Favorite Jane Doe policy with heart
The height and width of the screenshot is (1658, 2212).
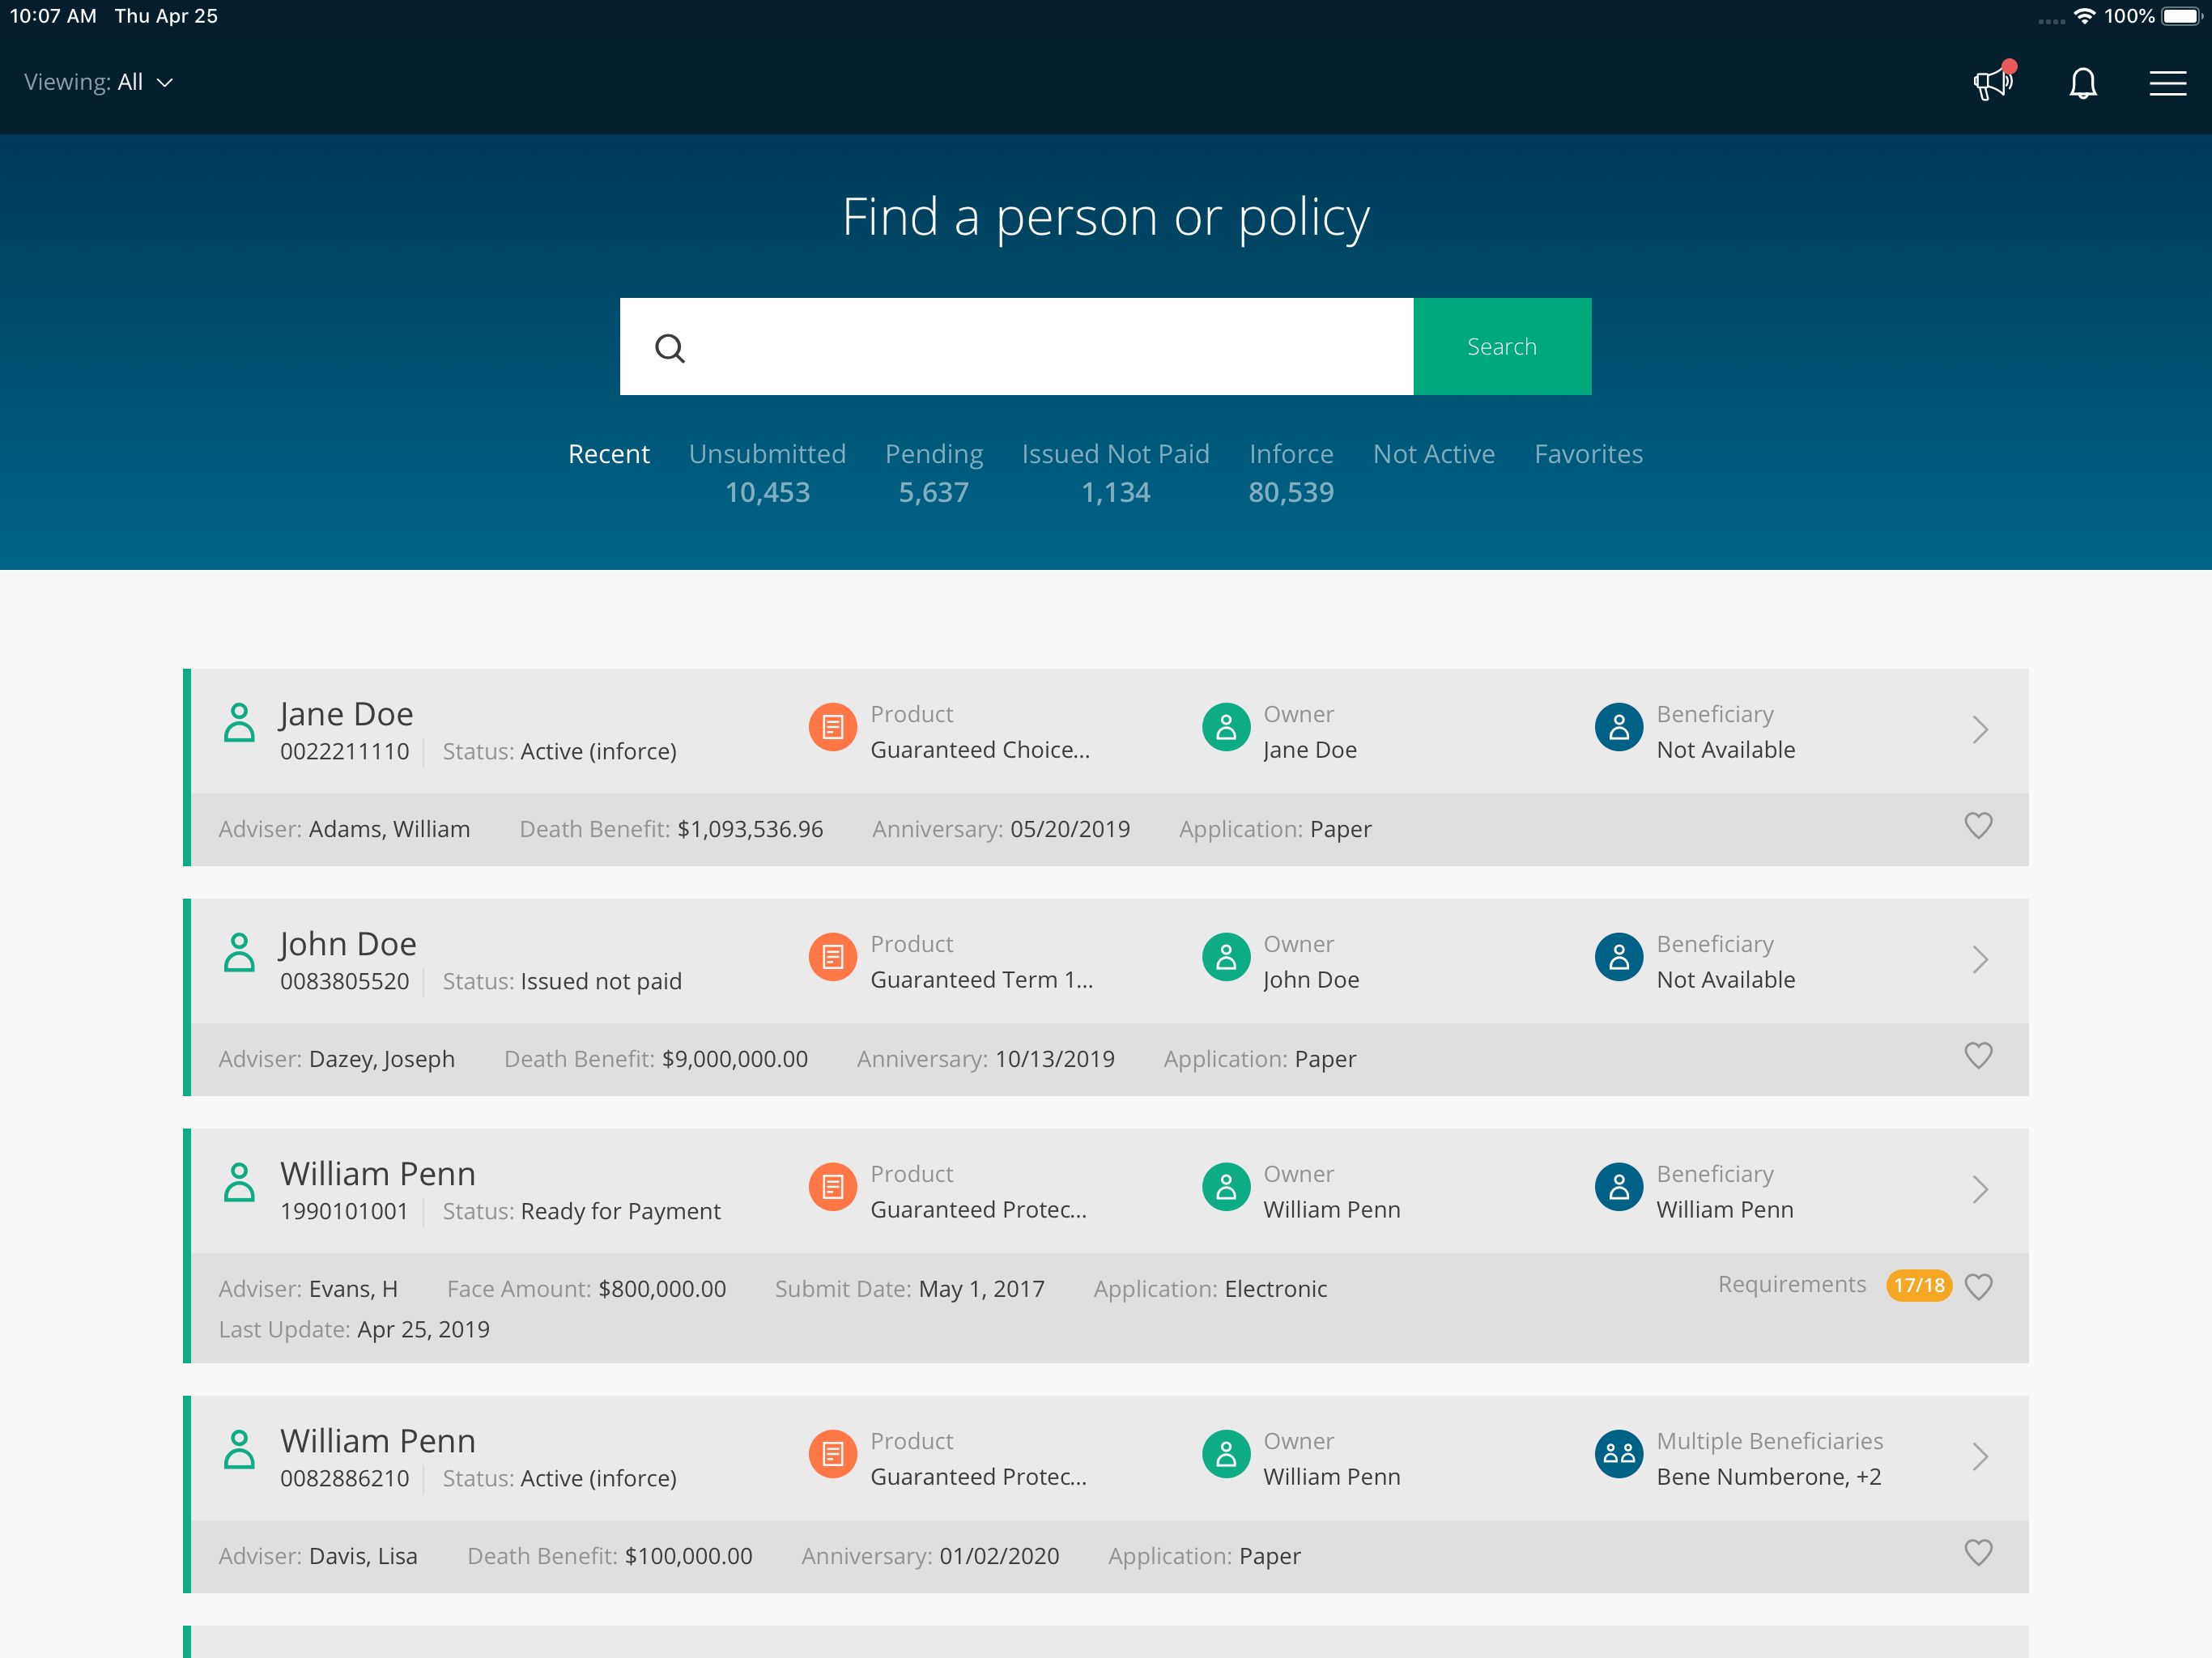coord(1978,826)
